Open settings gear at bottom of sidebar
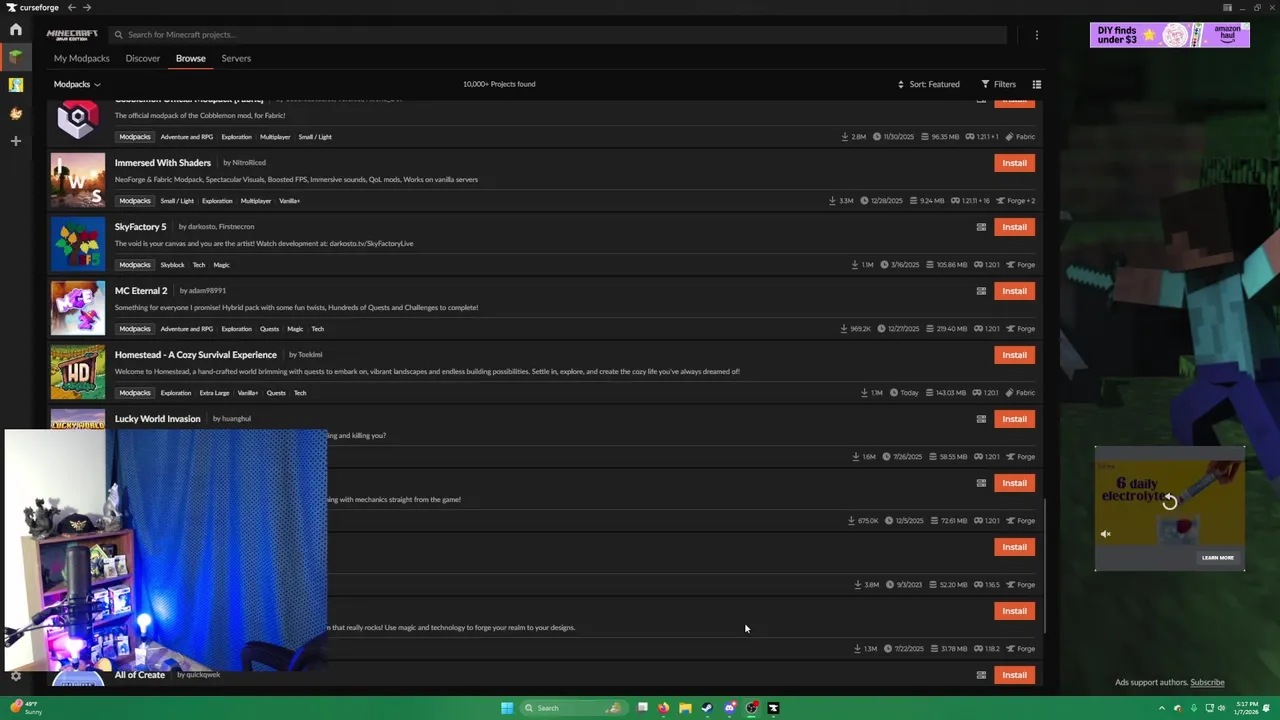This screenshot has height=720, width=1280. [x=15, y=676]
